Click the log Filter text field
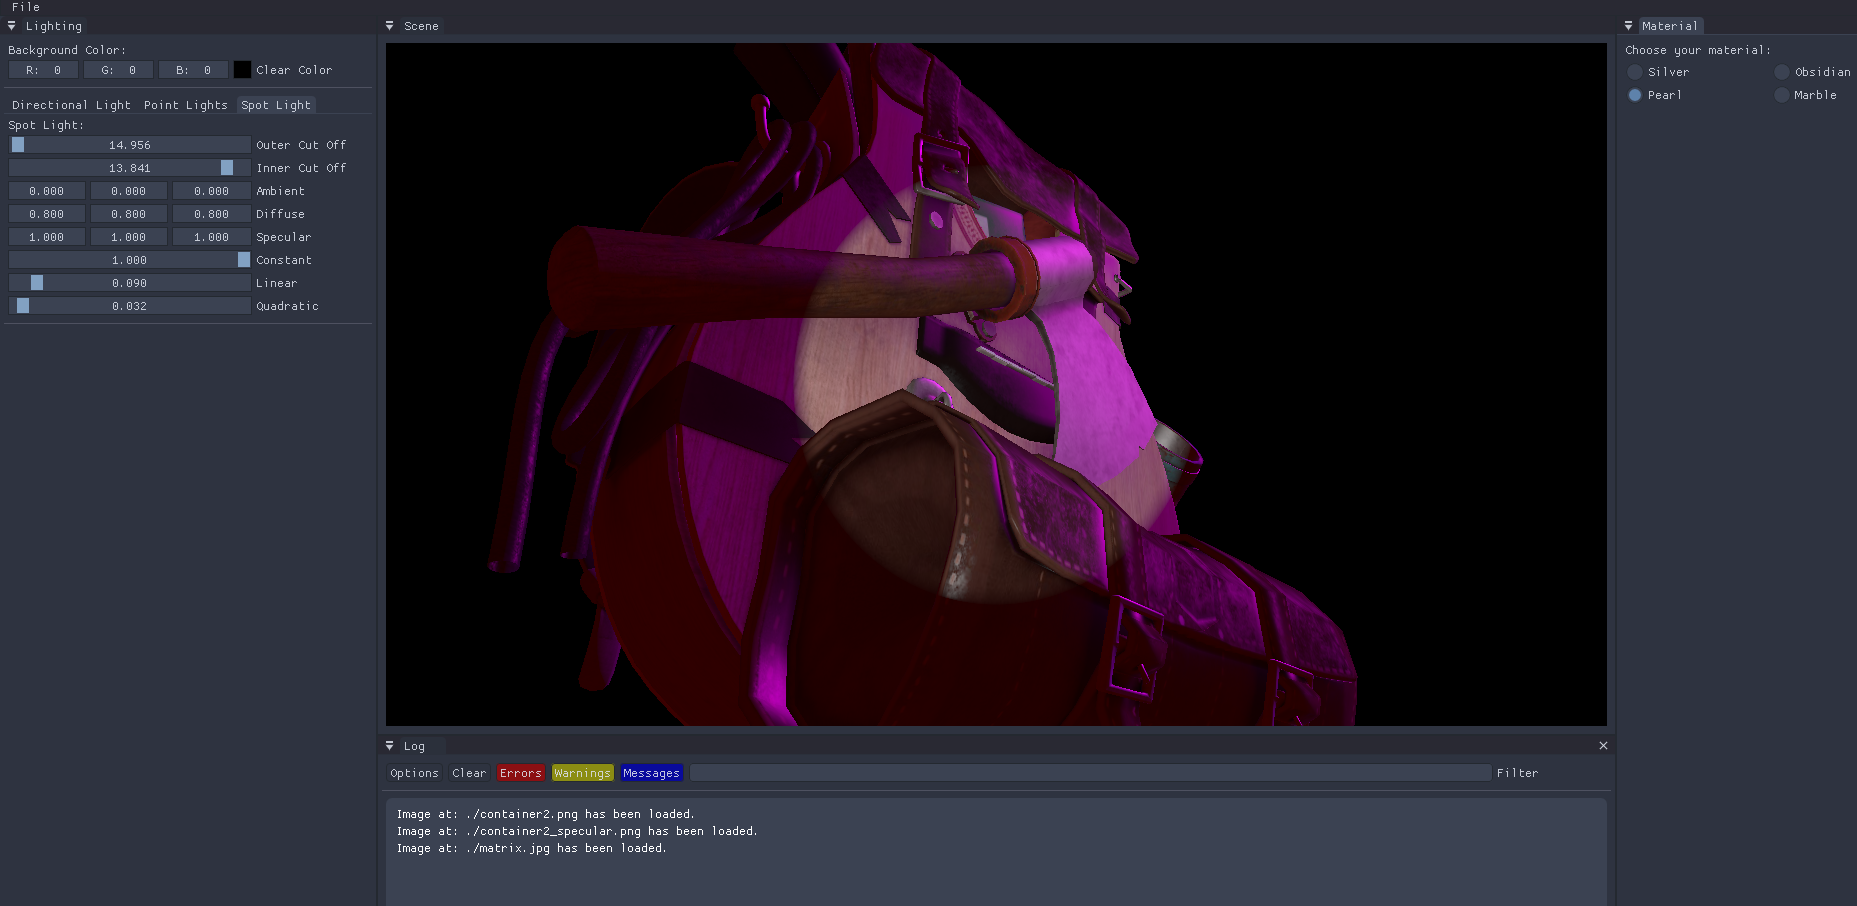 pyautogui.click(x=1090, y=773)
